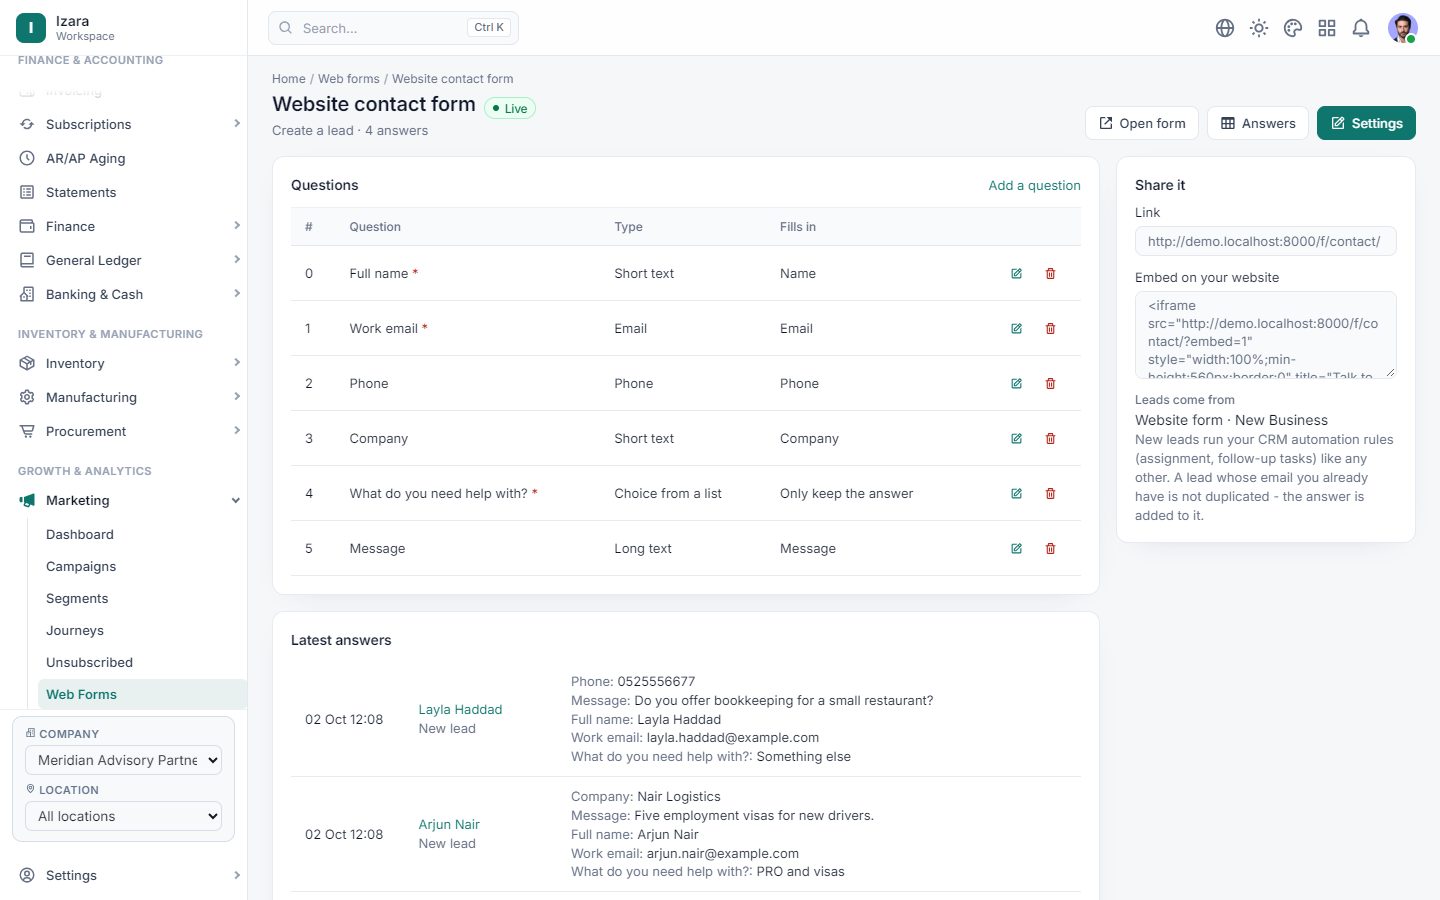The height and width of the screenshot is (900, 1440).
Task: Open Campaigns in Marketing submenu
Action: [81, 566]
